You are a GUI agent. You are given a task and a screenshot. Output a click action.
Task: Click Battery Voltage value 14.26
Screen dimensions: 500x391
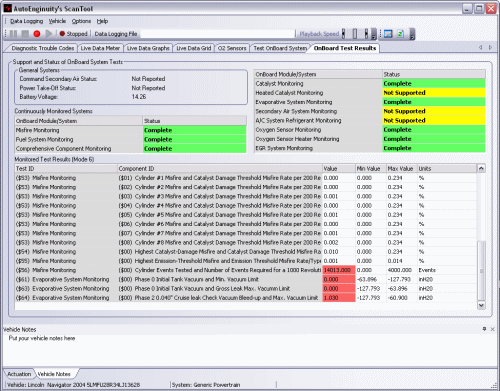pos(139,97)
